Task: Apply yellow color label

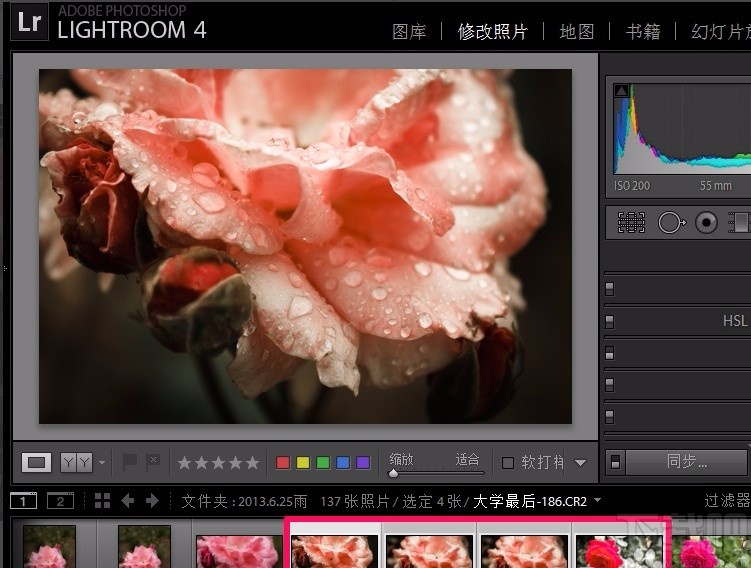Action: coord(303,463)
